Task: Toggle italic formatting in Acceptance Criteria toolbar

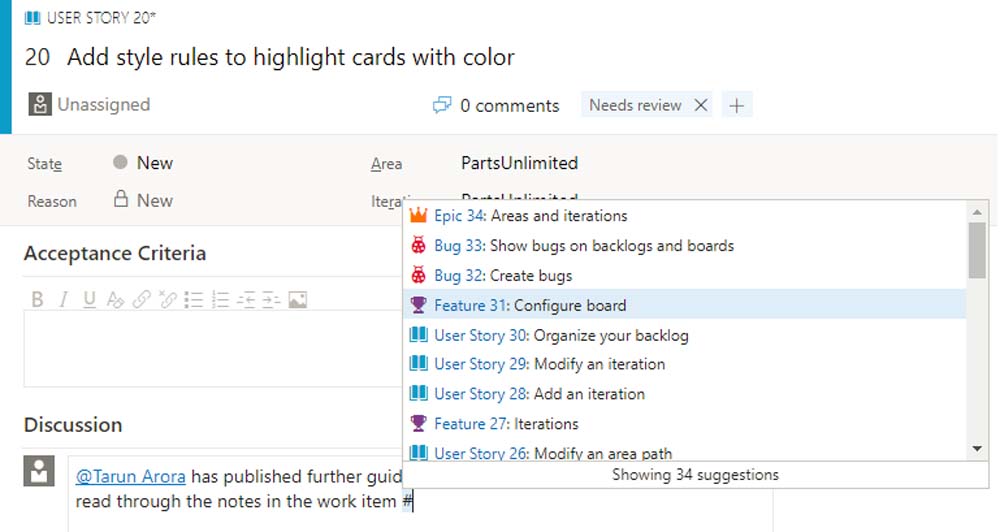Action: tap(63, 299)
